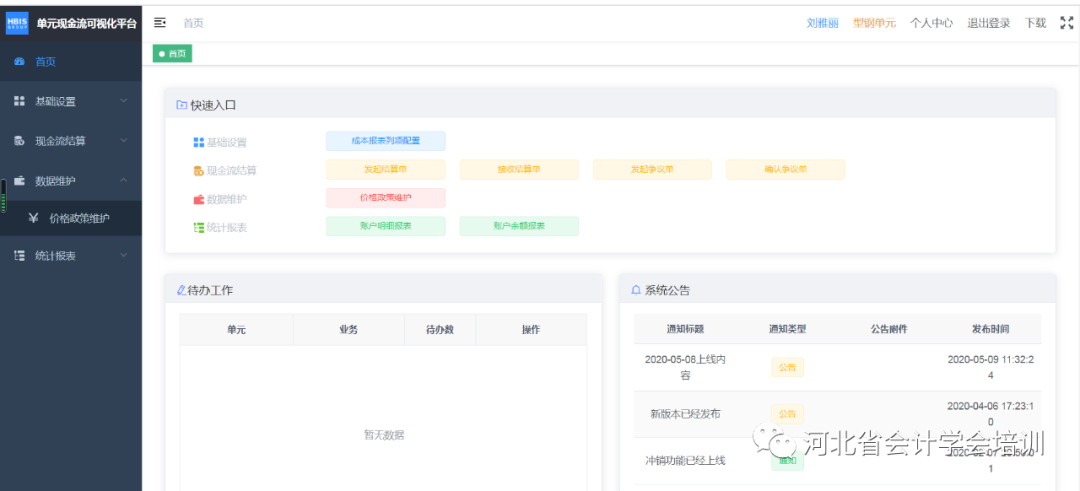Click the 统计报表 list icon in sidebar
Viewport: 1080px width, 491px height.
(x=19, y=255)
